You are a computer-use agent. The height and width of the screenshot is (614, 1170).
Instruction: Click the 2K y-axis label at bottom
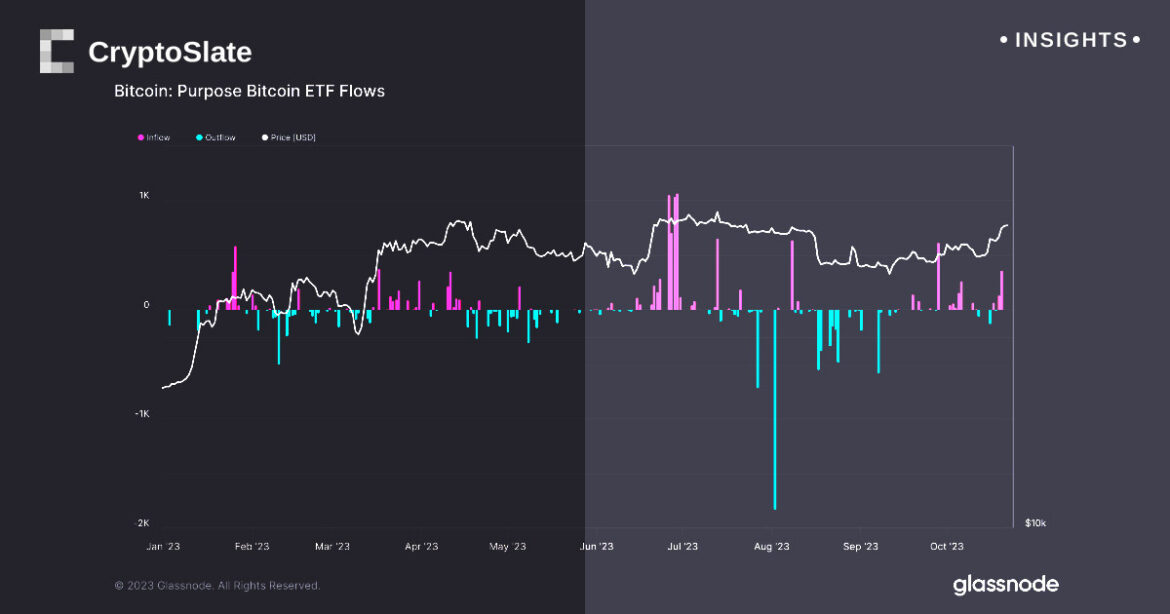(x=143, y=523)
